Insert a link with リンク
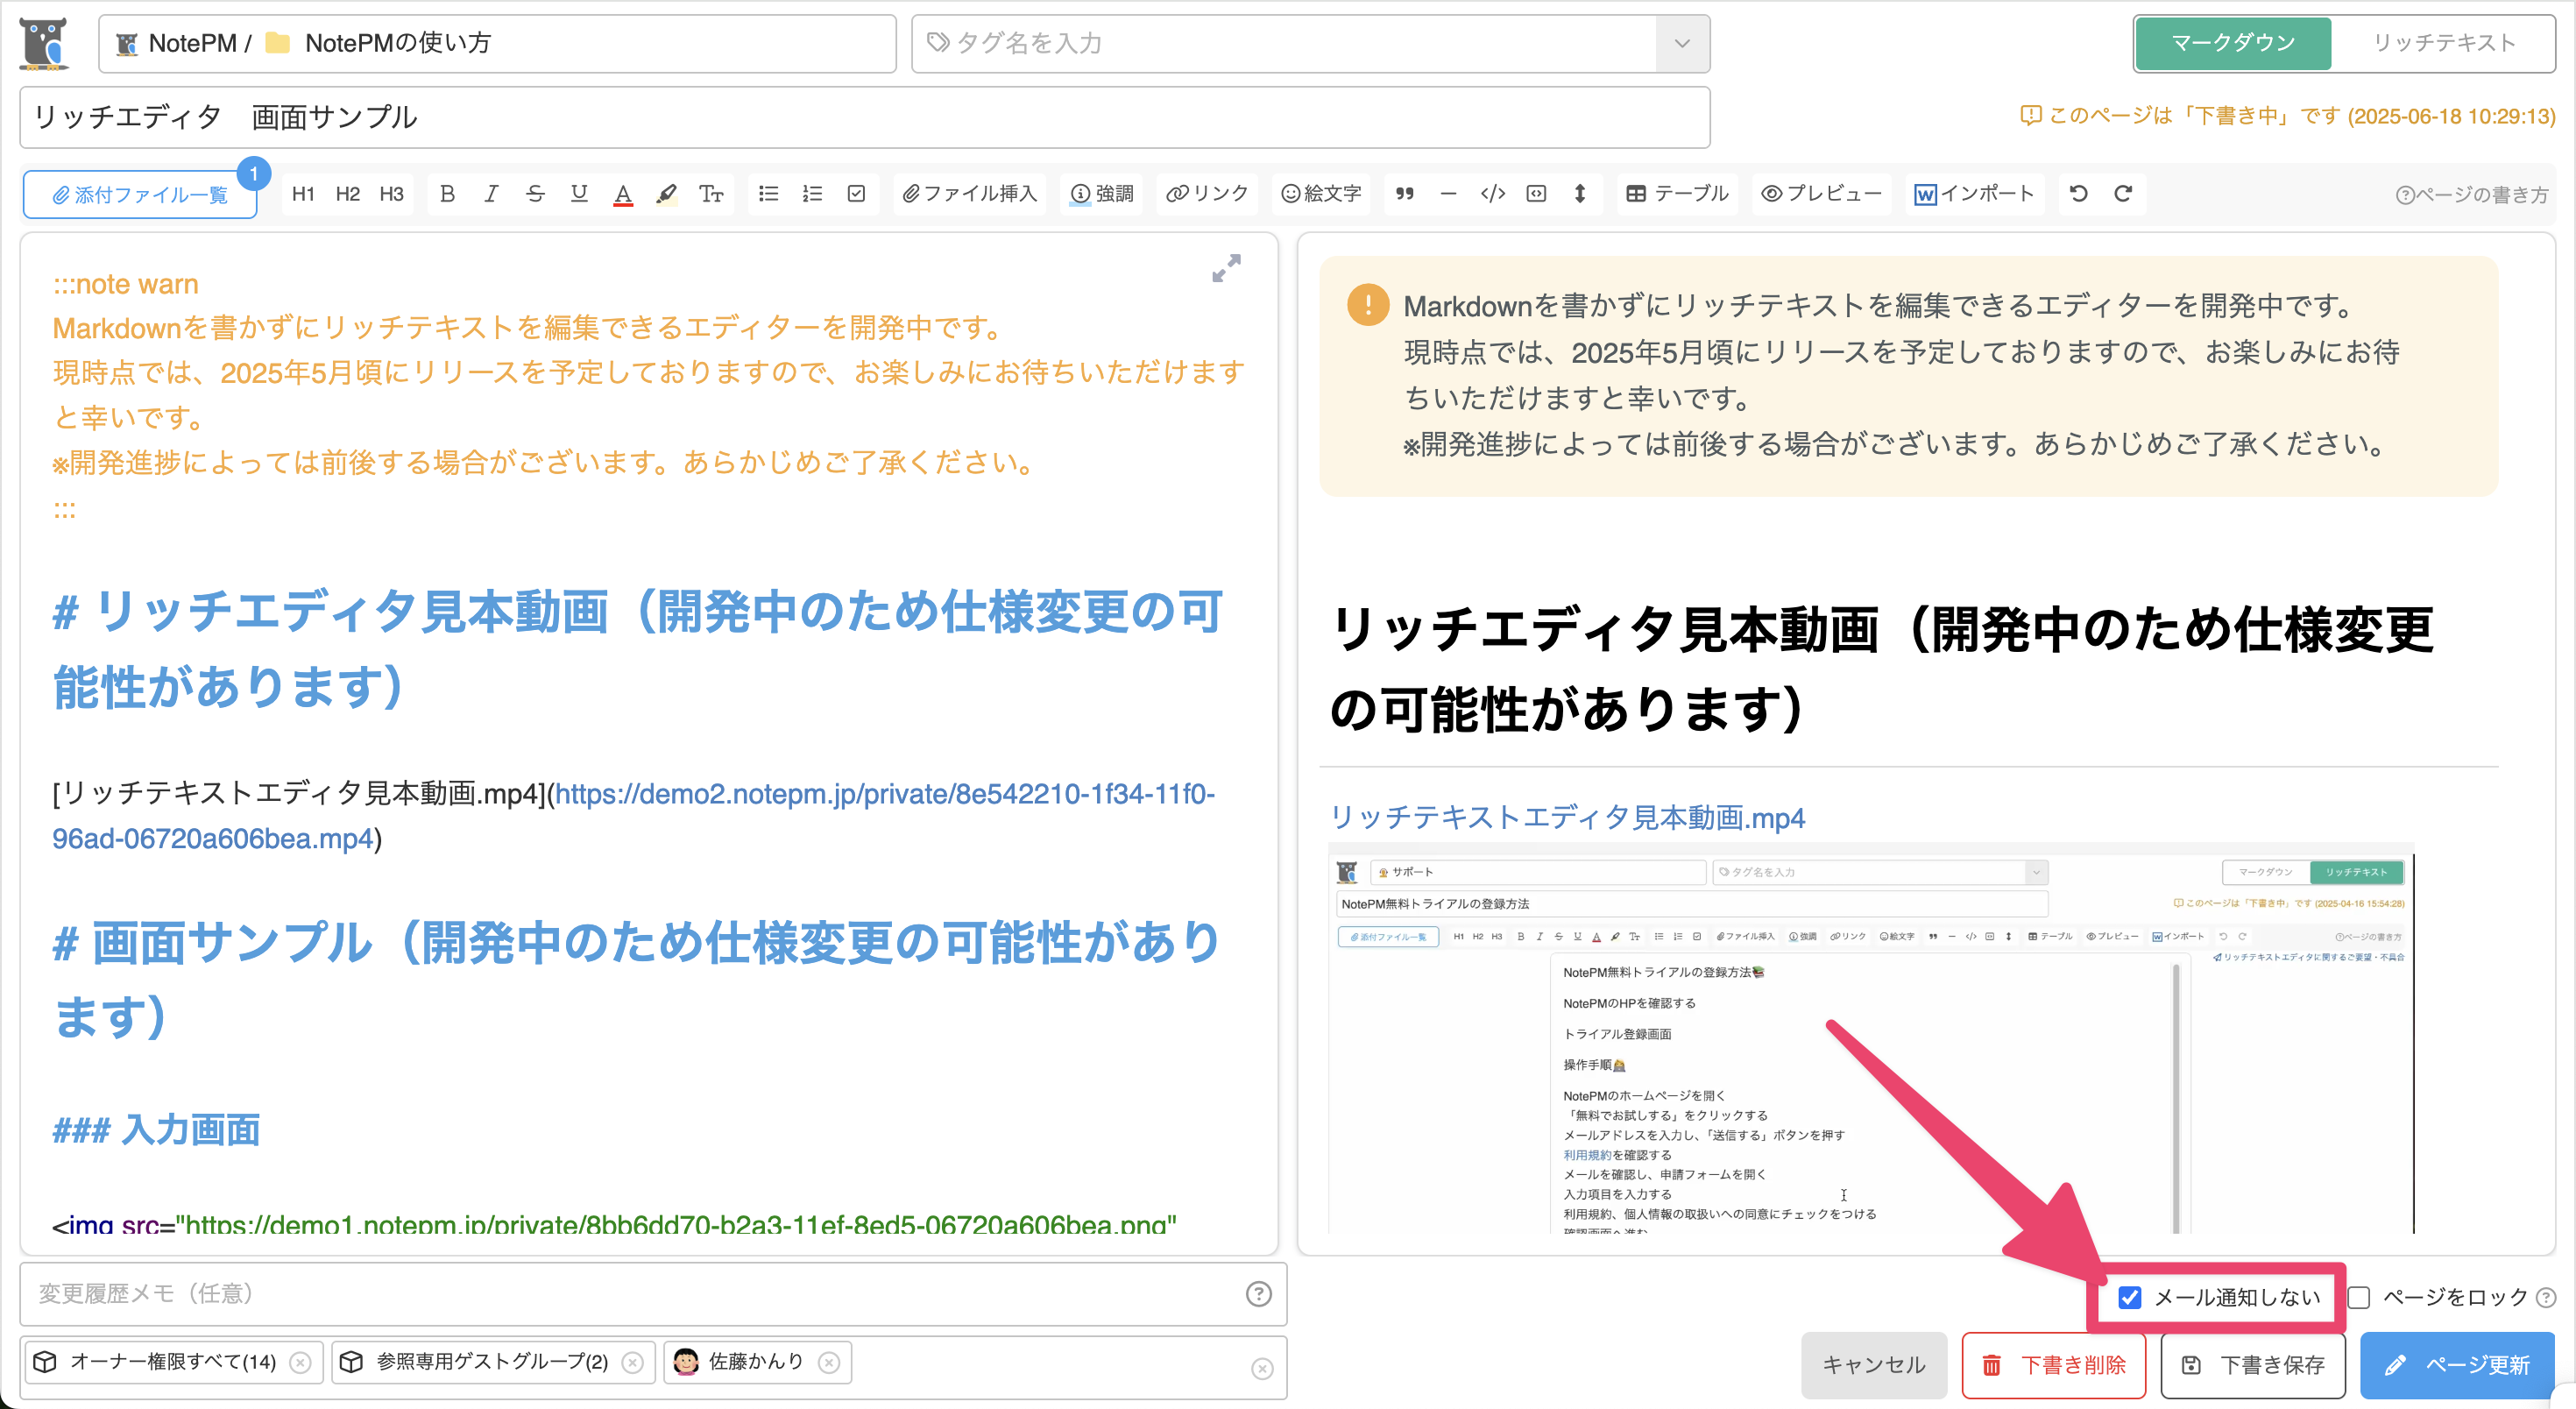Viewport: 2576px width, 1409px height. [1207, 194]
